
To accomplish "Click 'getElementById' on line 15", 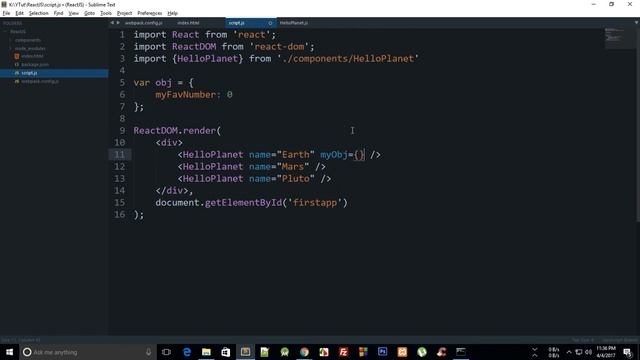I will point(243,202).
